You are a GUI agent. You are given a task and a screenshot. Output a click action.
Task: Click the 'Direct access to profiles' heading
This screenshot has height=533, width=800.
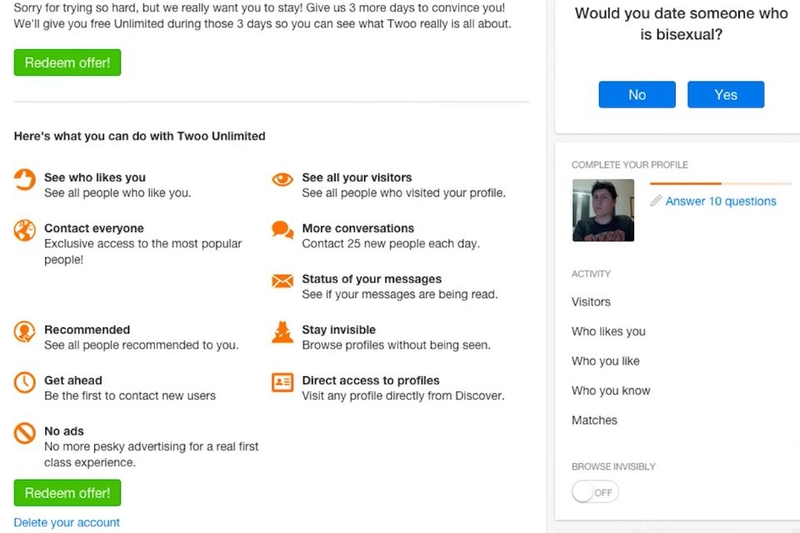(x=370, y=380)
